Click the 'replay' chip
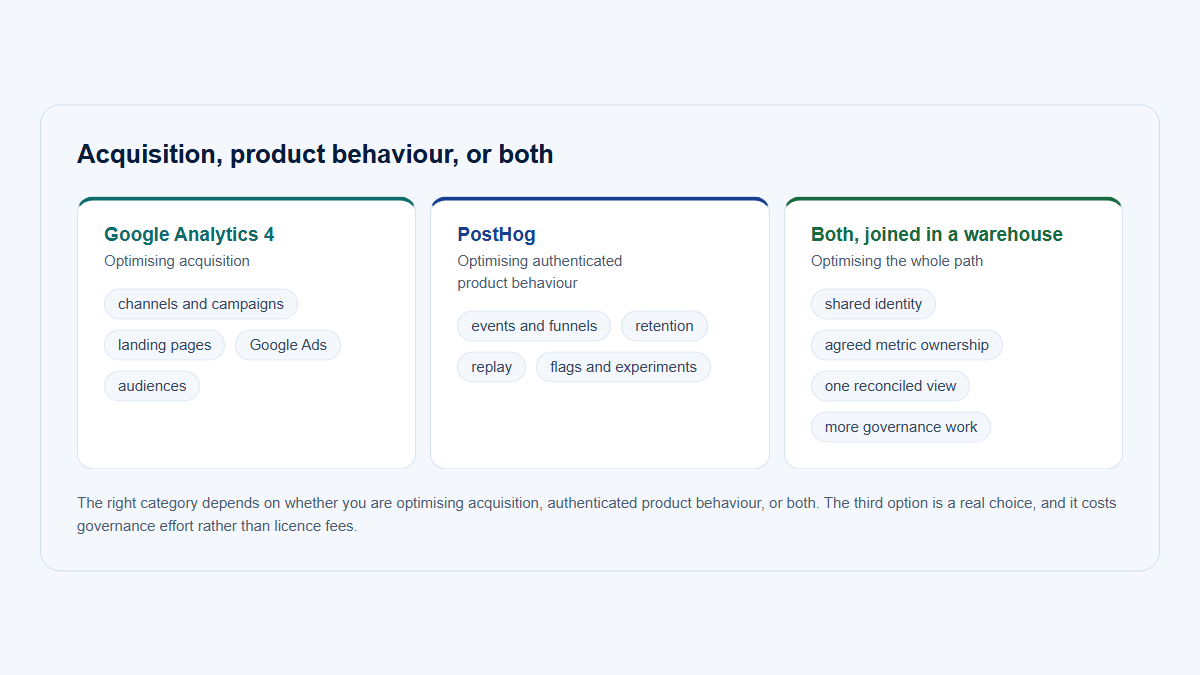Viewport: 1200px width, 675px height. (492, 367)
